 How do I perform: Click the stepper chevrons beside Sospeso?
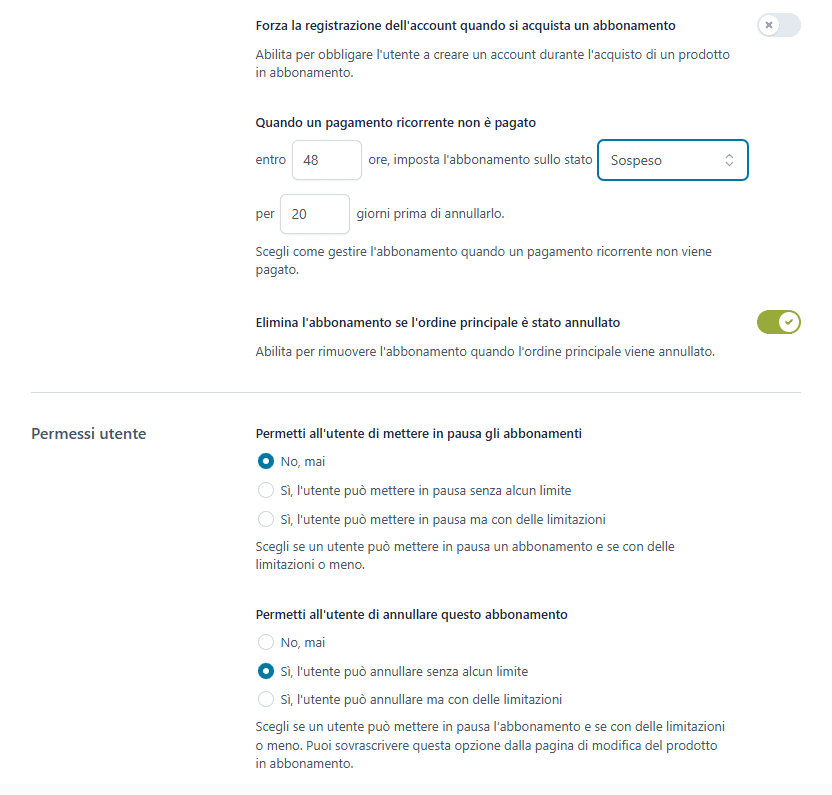[x=732, y=160]
